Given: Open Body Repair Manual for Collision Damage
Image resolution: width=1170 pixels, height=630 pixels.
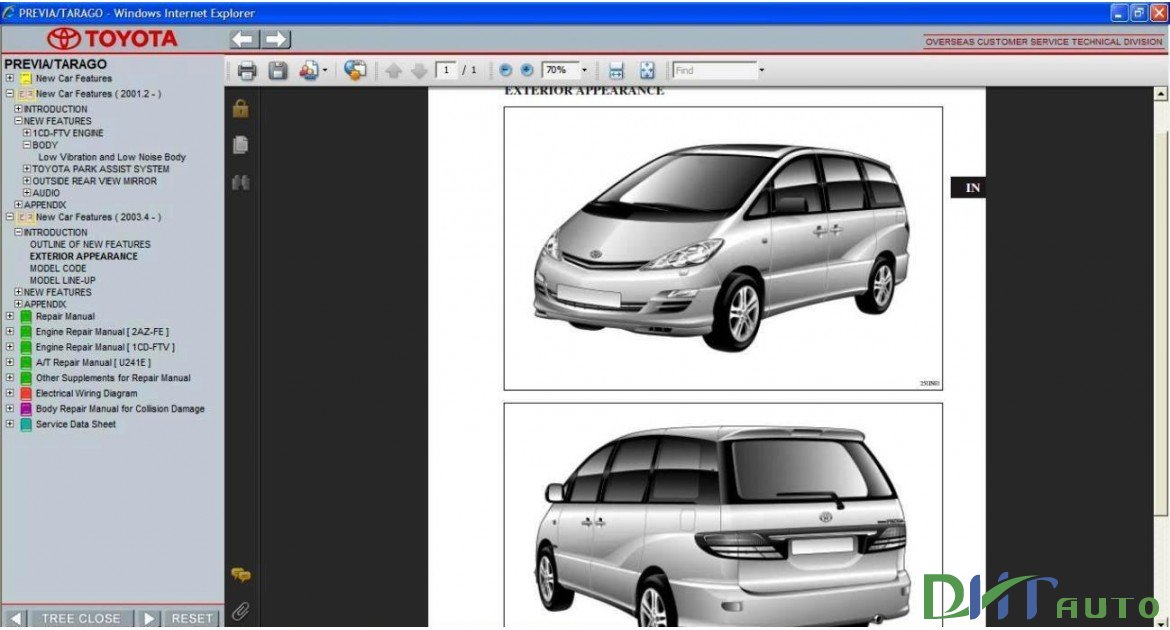Looking at the screenshot, I should pyautogui.click(x=120, y=408).
